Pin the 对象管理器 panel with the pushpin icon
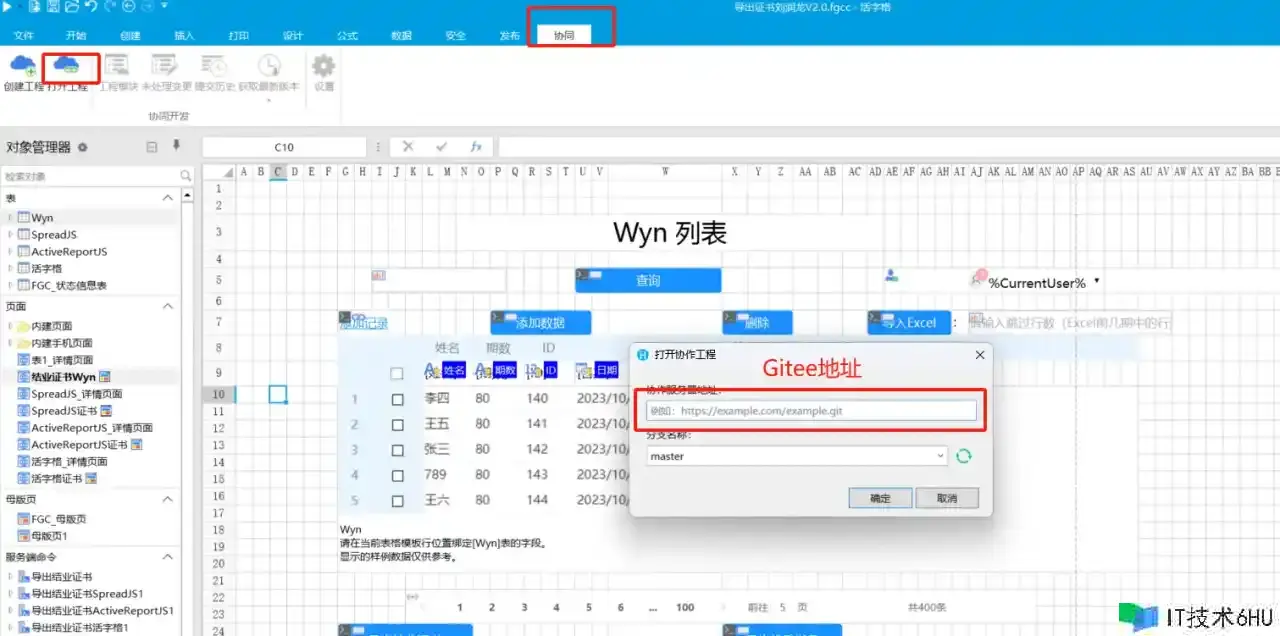This screenshot has width=1280, height=636. point(177,146)
